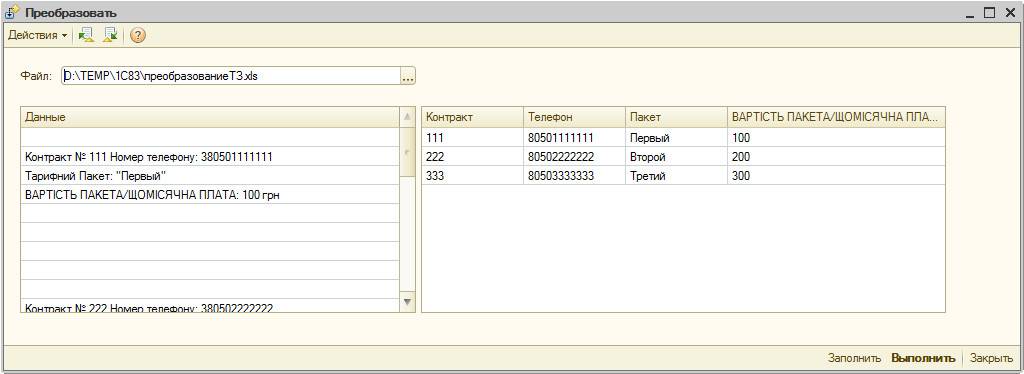Select phone cell 80503333333

pyautogui.click(x=574, y=176)
